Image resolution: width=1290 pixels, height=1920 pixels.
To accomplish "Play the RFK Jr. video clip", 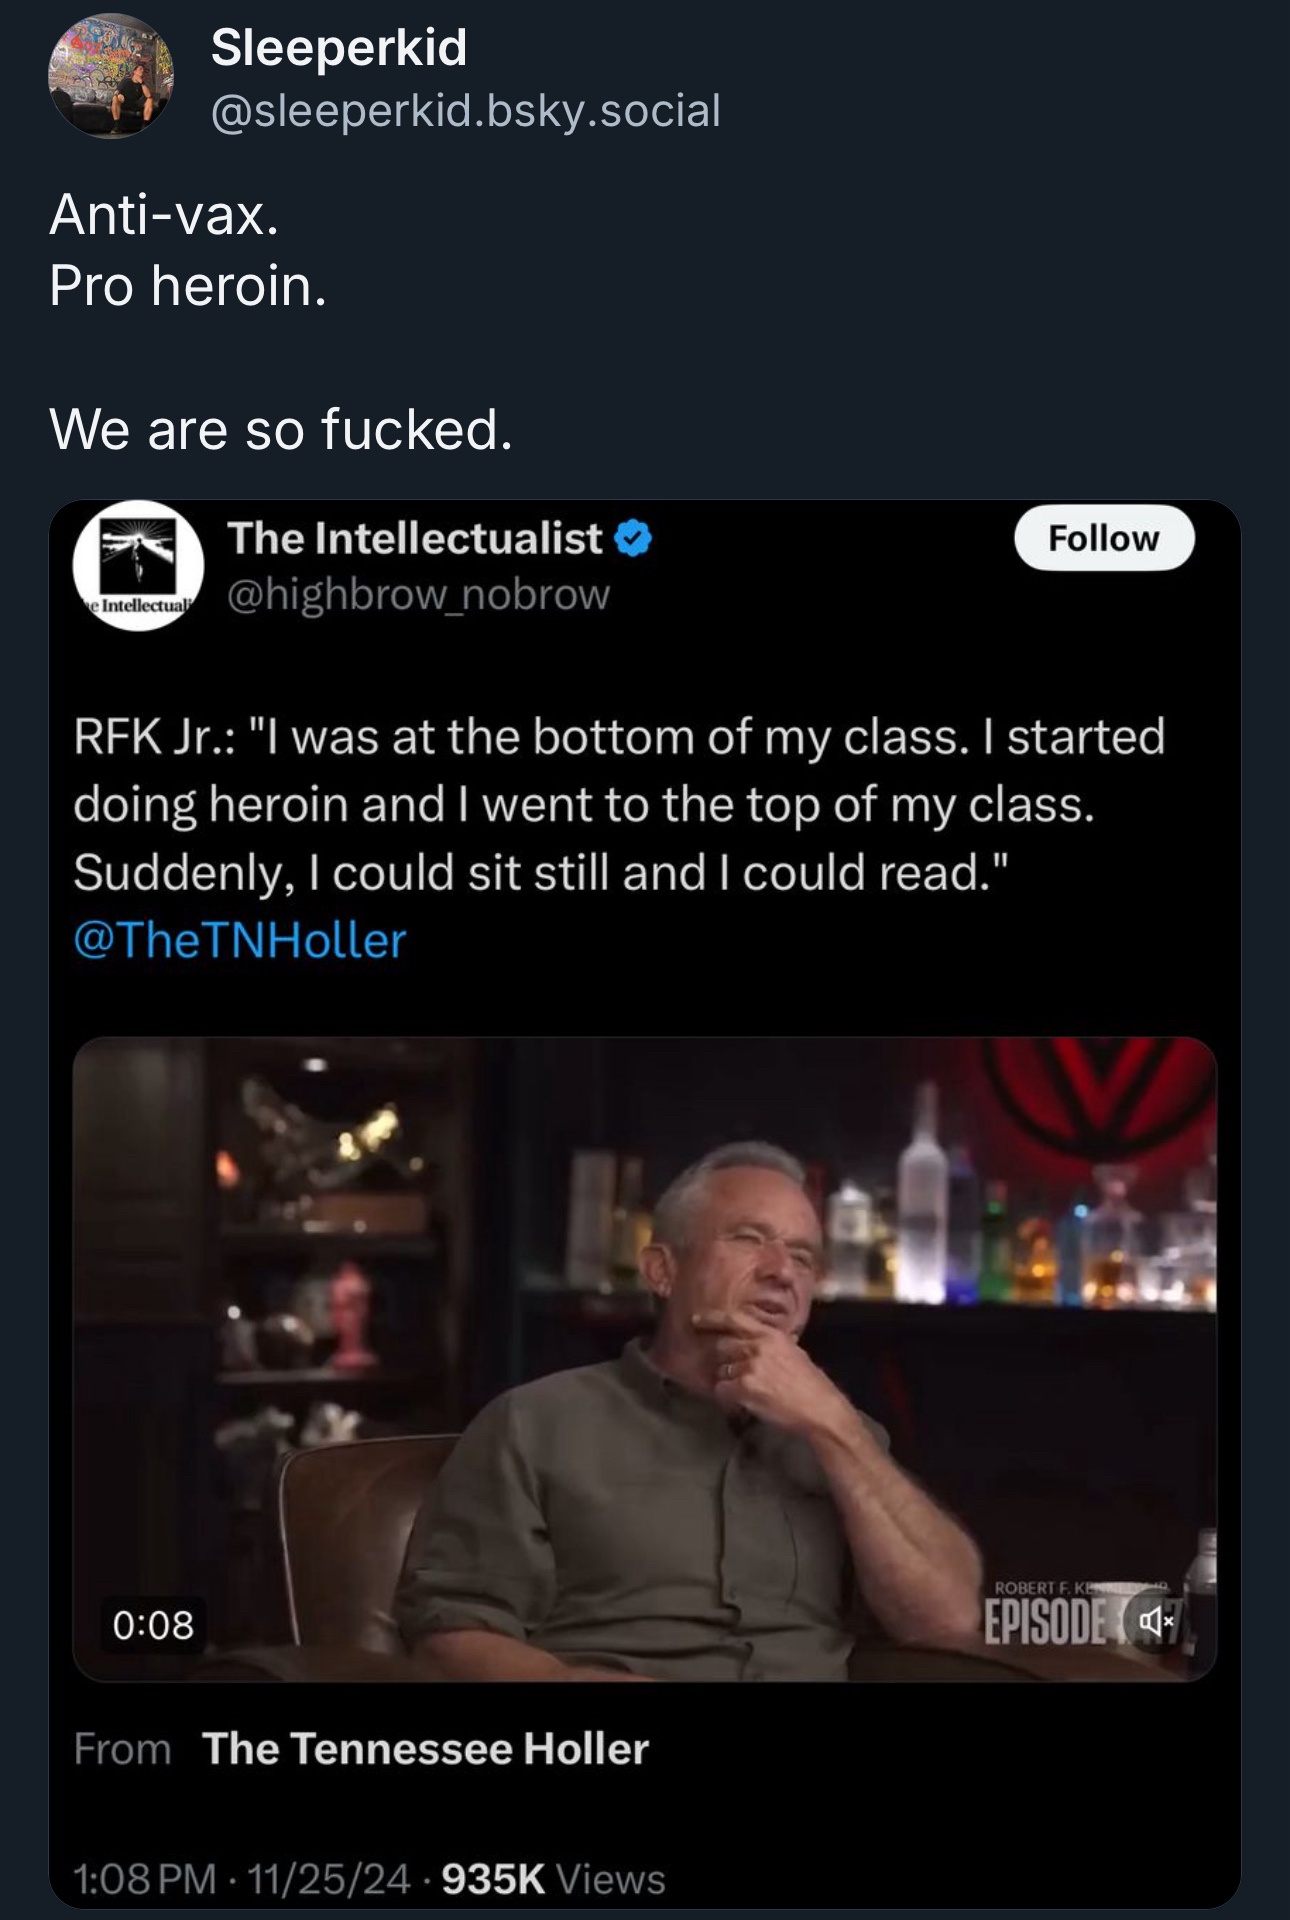I will pyautogui.click(x=644, y=1358).
